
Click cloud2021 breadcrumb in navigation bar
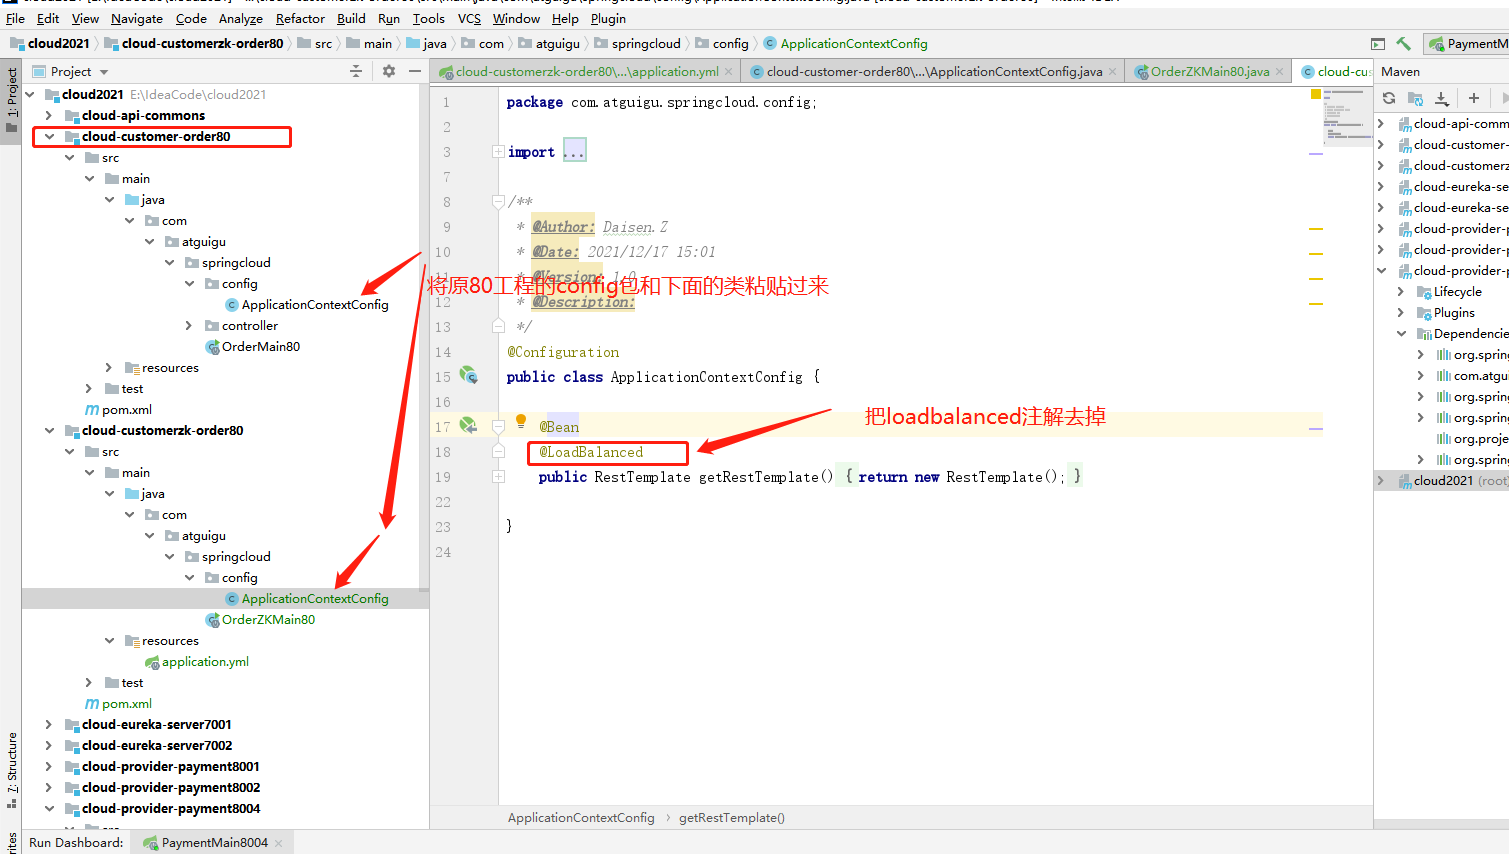pyautogui.click(x=58, y=43)
